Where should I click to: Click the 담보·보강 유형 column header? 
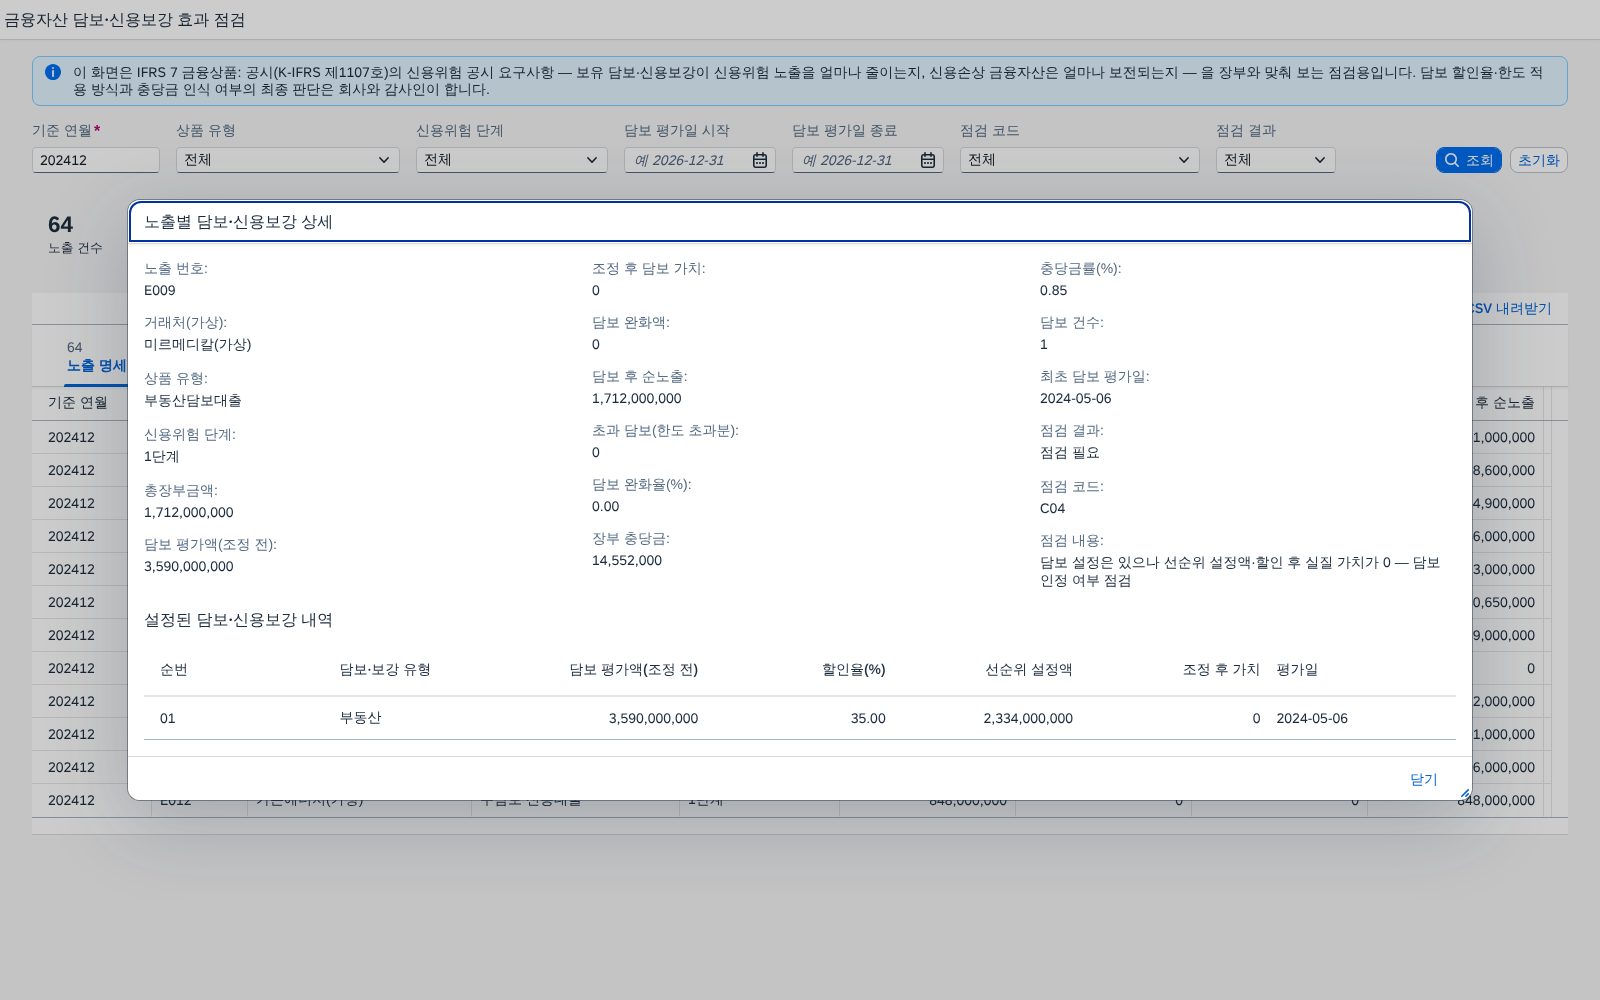[385, 669]
